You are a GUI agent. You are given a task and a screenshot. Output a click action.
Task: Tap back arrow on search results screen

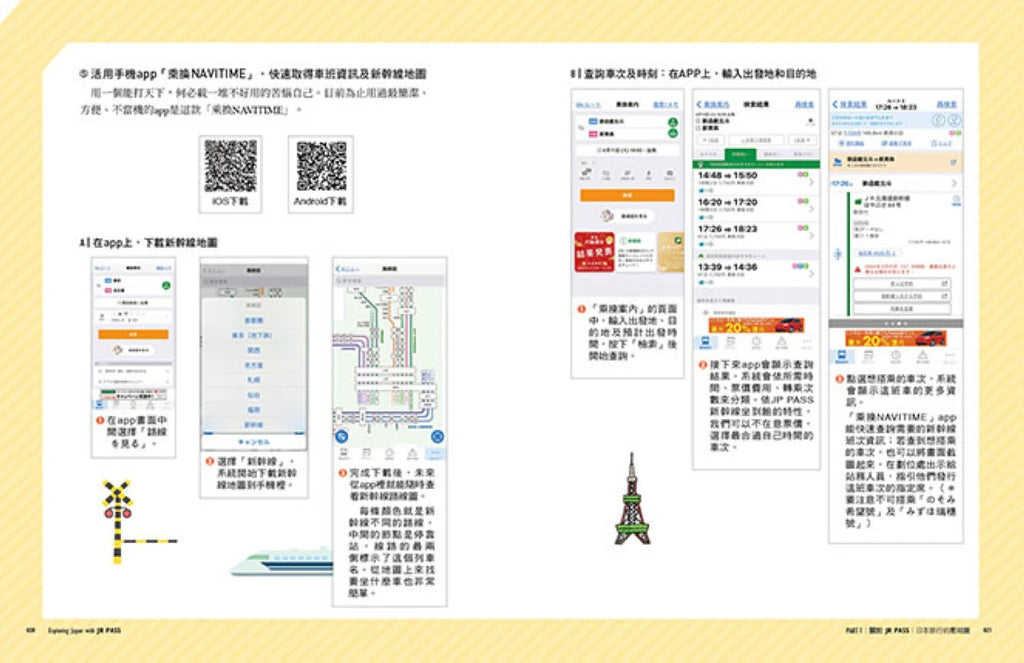699,104
